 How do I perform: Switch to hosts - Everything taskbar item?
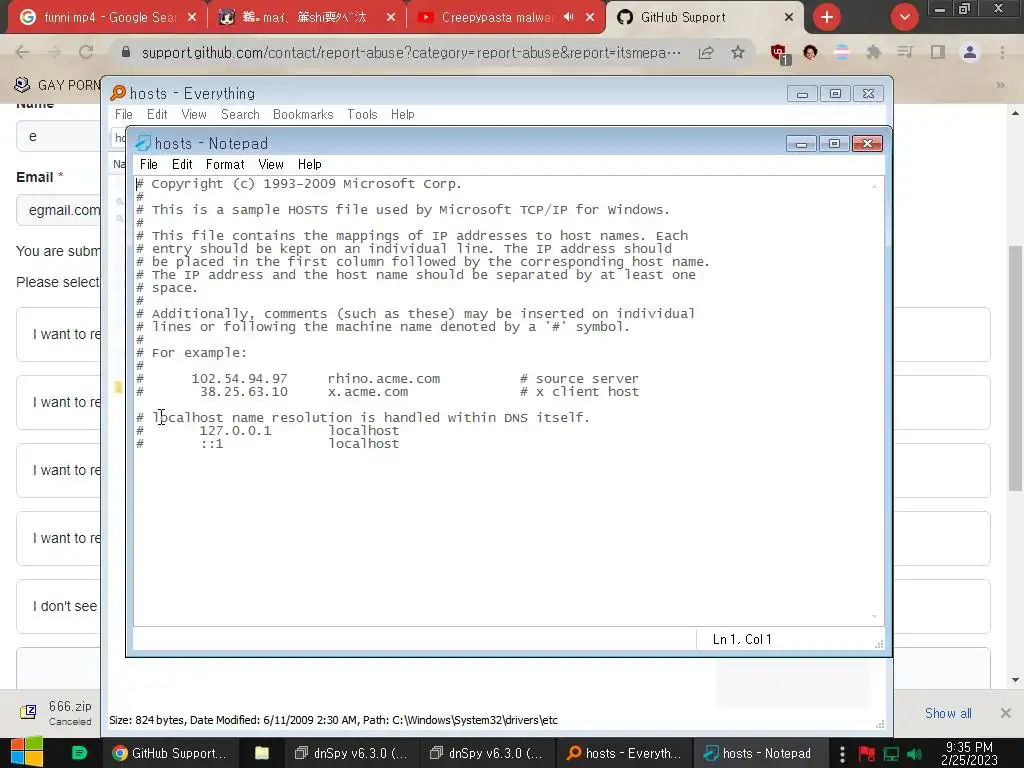click(x=623, y=753)
